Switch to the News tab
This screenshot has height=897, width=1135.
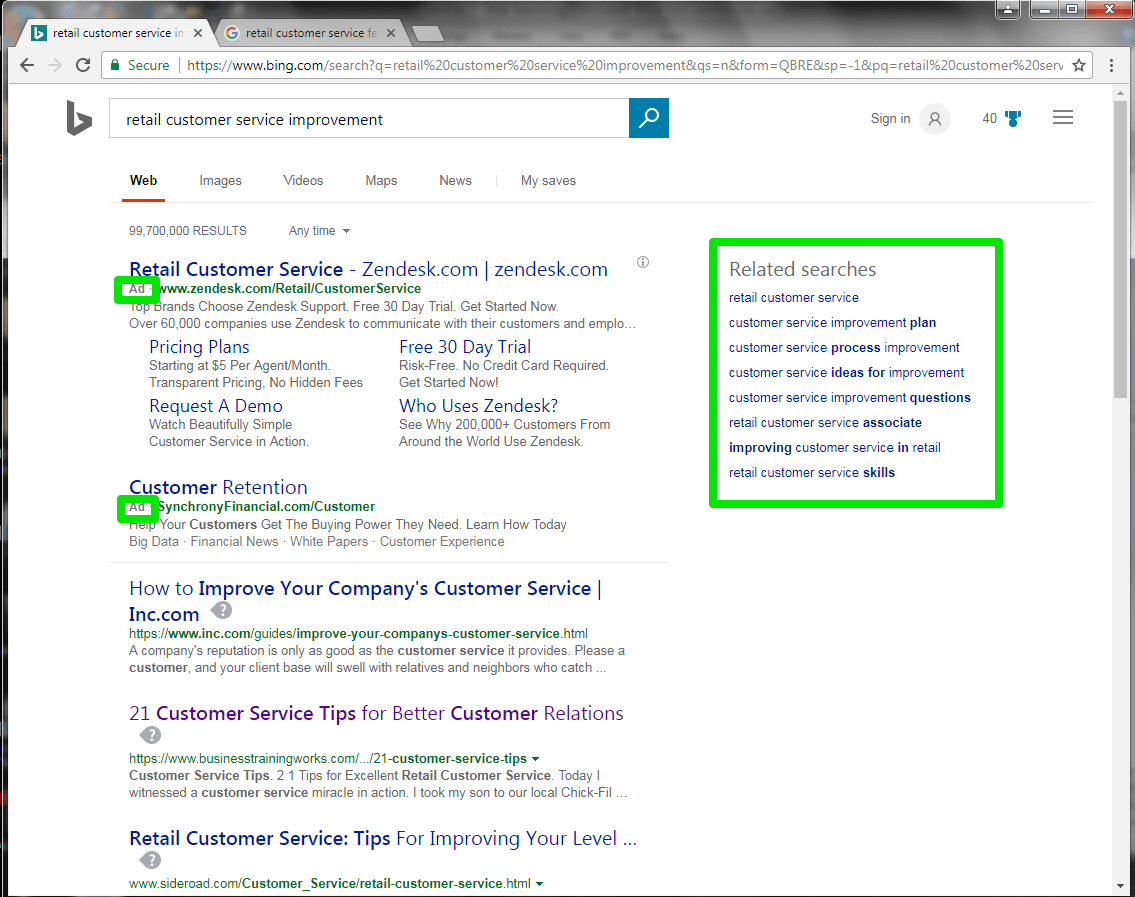pos(455,180)
